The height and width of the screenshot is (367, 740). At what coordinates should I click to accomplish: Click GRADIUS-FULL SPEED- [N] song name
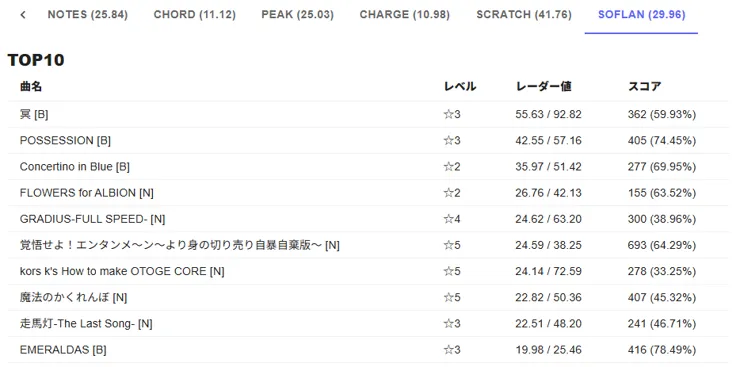coord(92,219)
